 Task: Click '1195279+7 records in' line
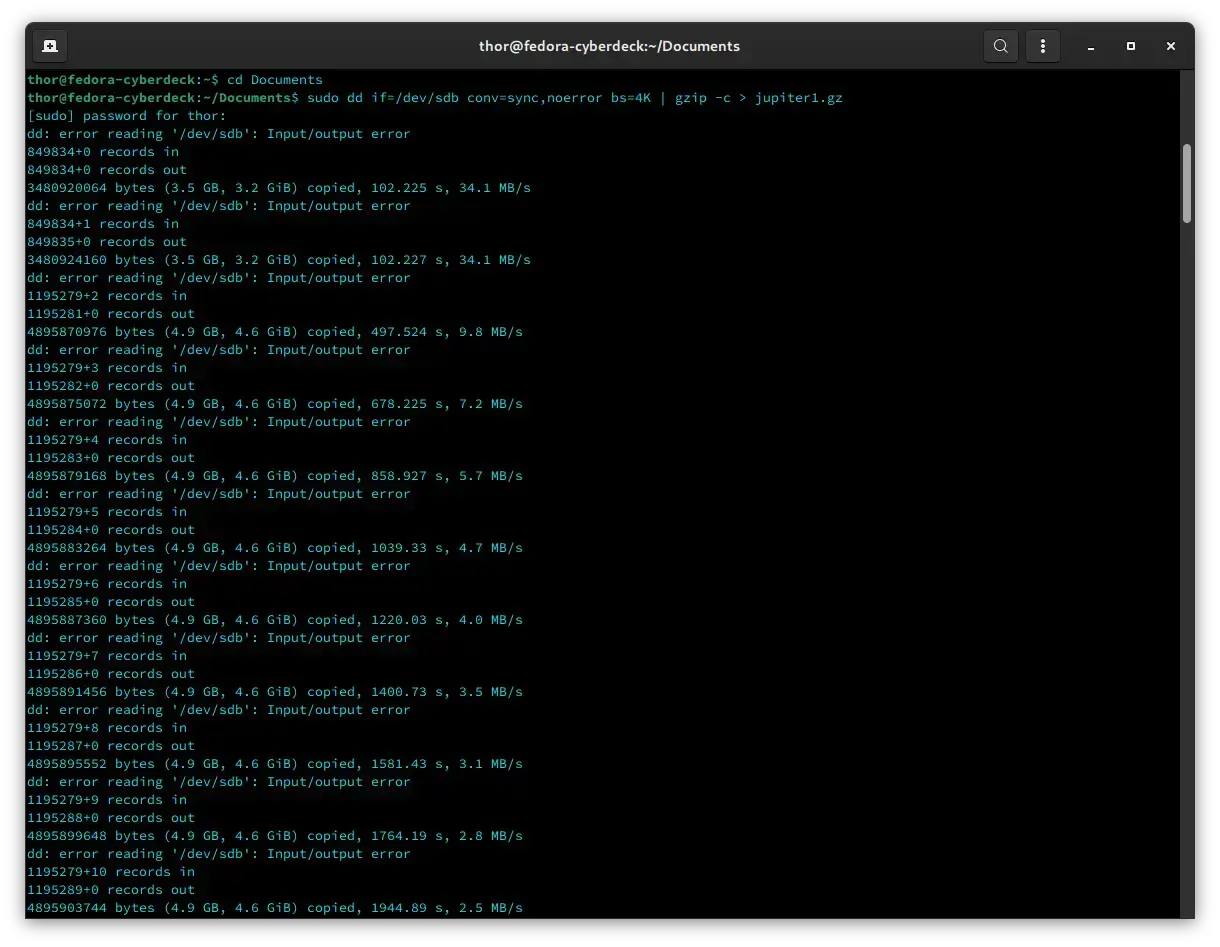point(107,655)
